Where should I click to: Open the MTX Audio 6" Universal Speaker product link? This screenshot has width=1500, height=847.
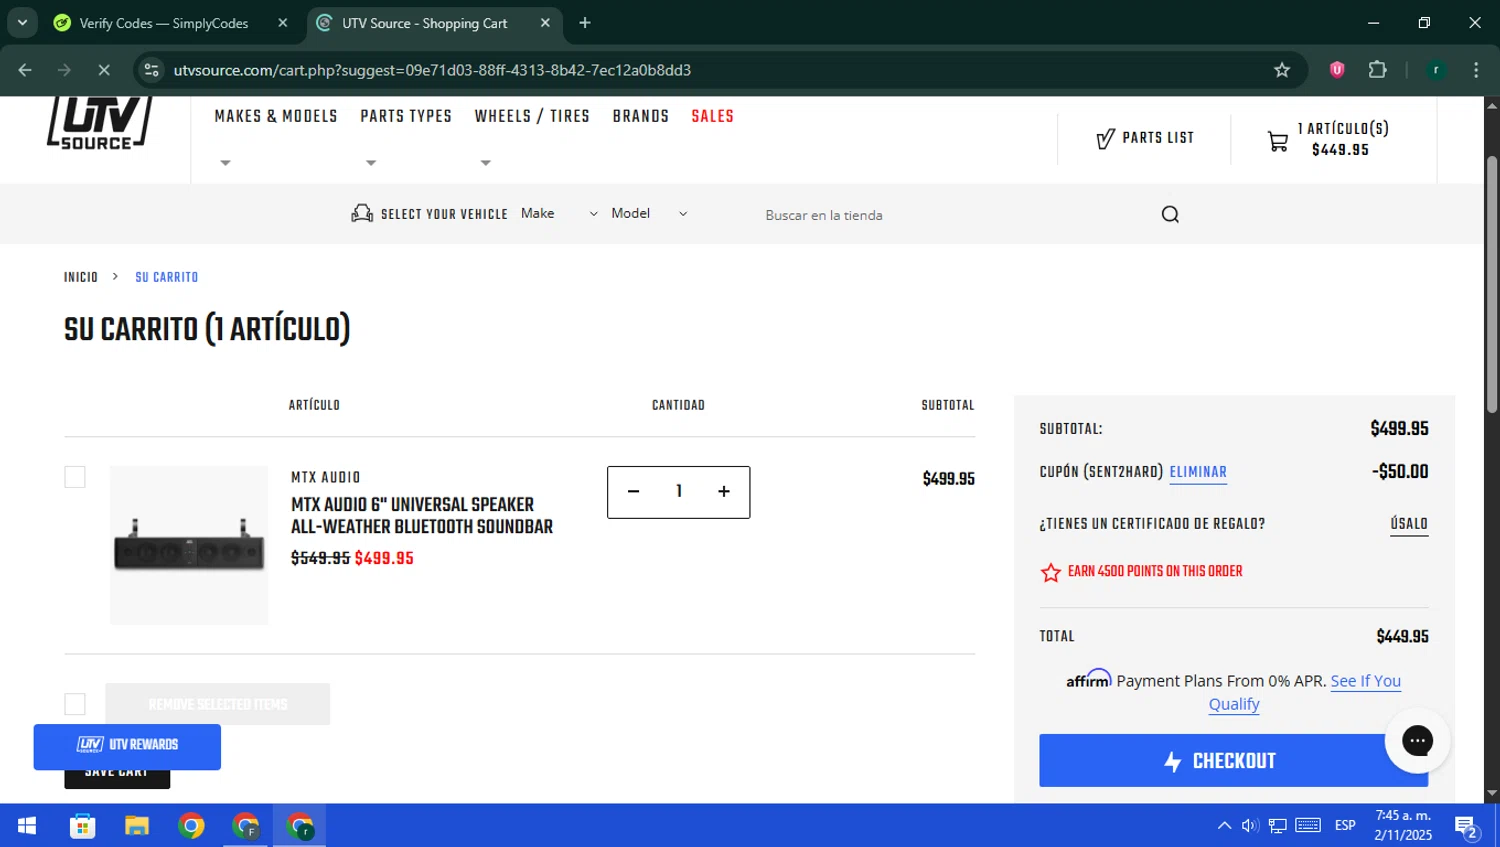click(422, 516)
